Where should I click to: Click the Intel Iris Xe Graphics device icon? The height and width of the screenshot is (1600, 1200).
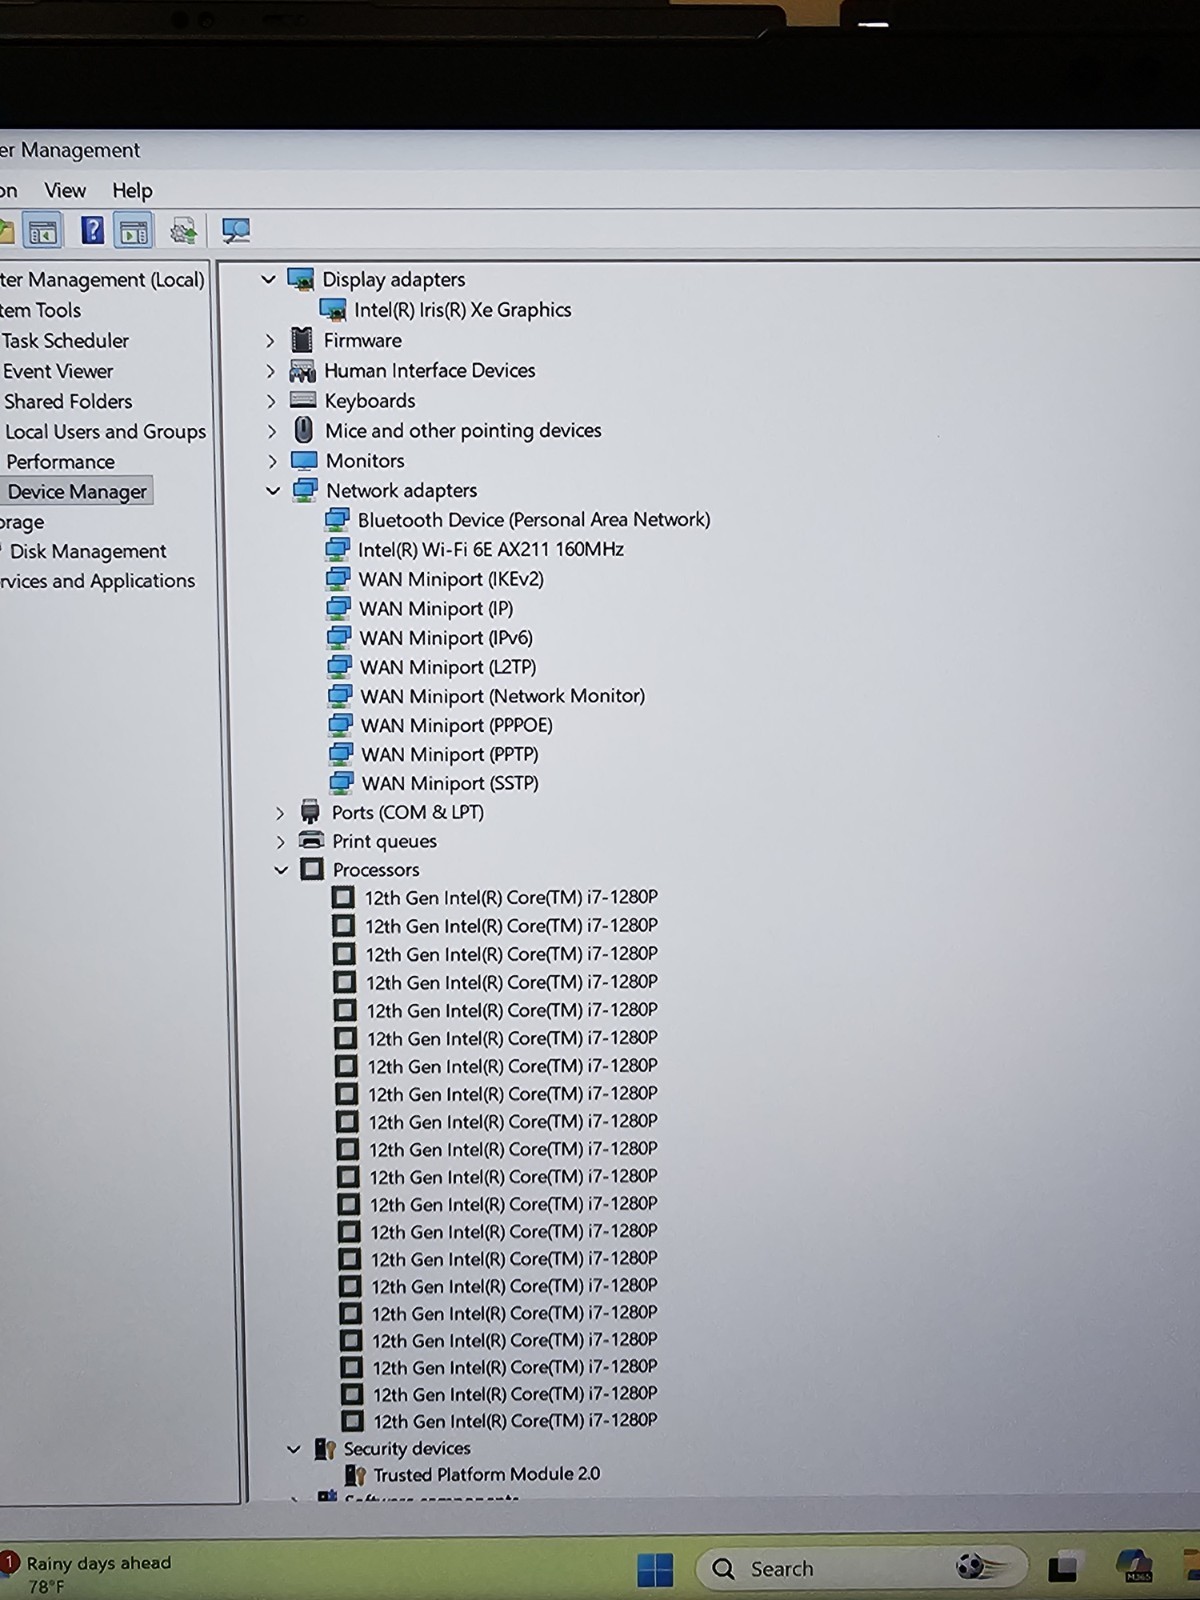click(x=332, y=310)
